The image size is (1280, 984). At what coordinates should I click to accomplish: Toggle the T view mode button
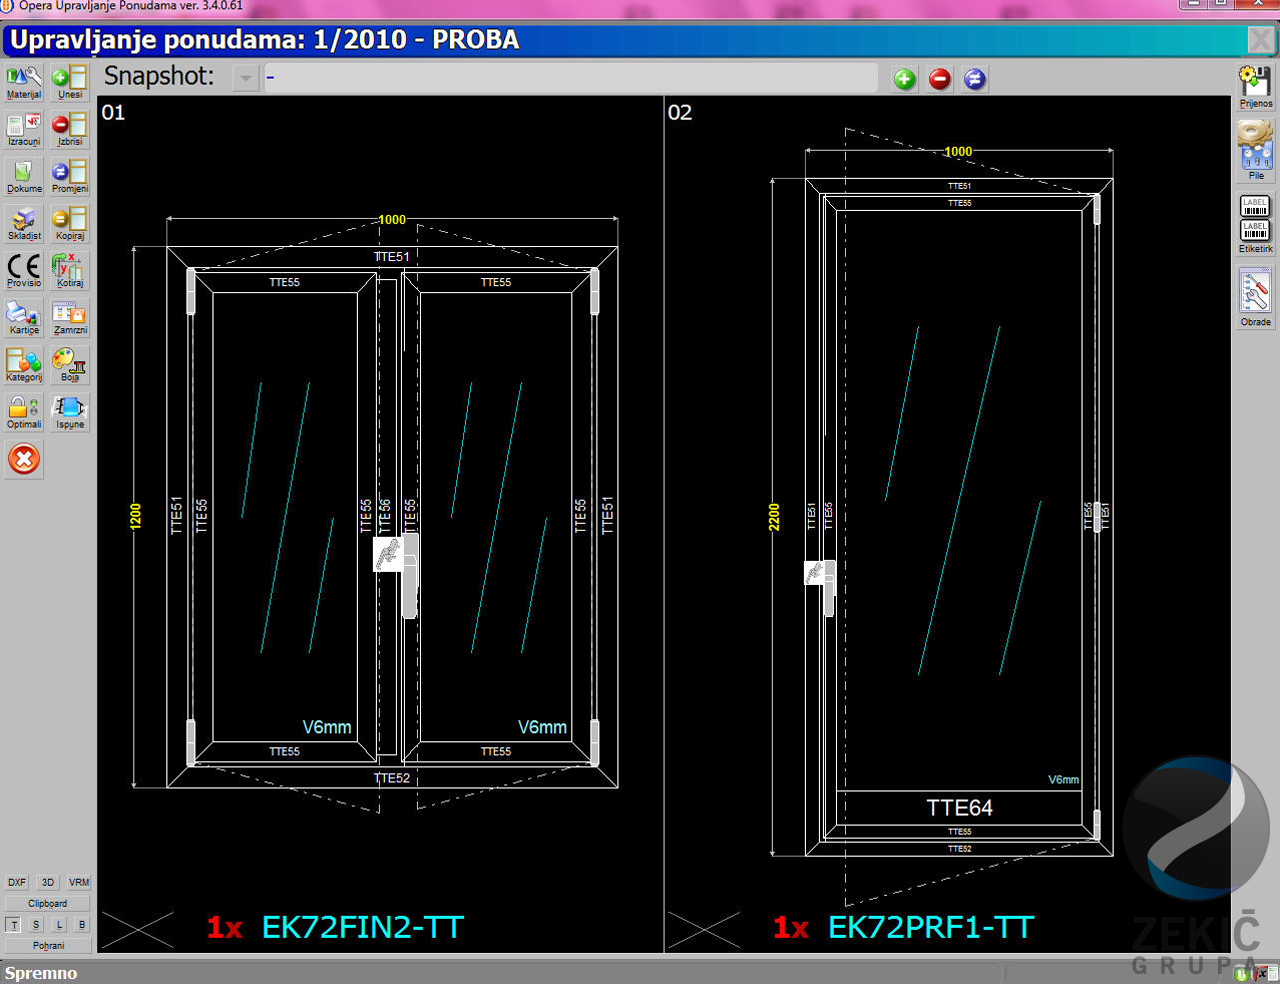pos(14,925)
